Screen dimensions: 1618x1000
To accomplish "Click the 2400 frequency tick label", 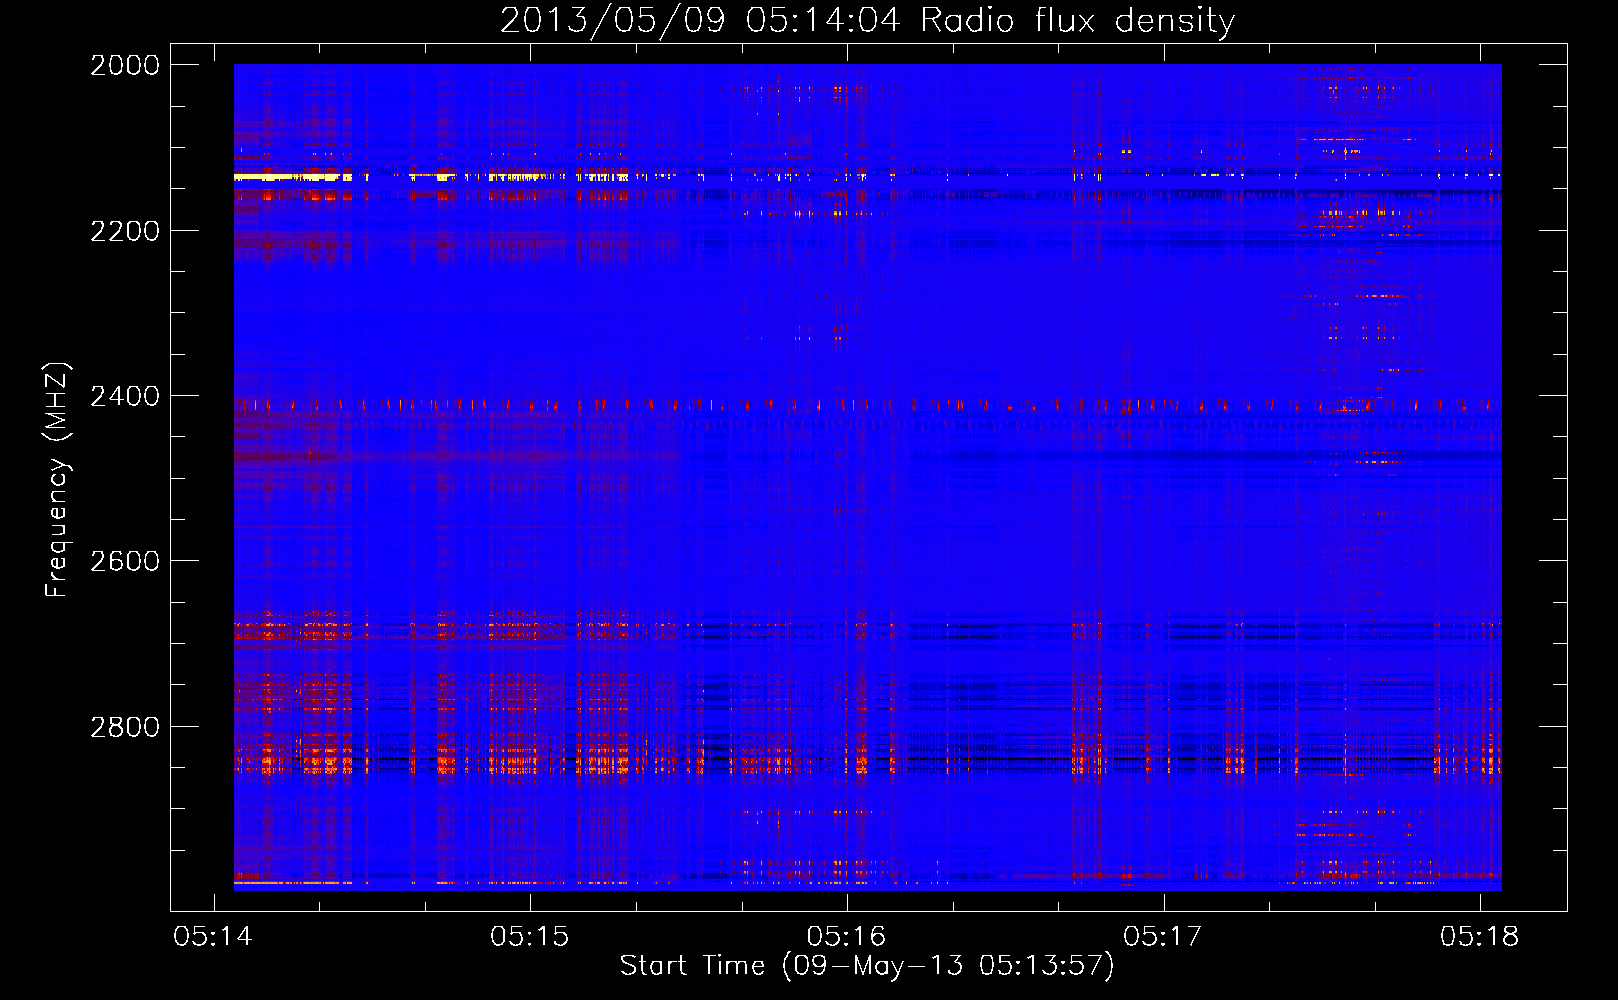I will point(125,396).
